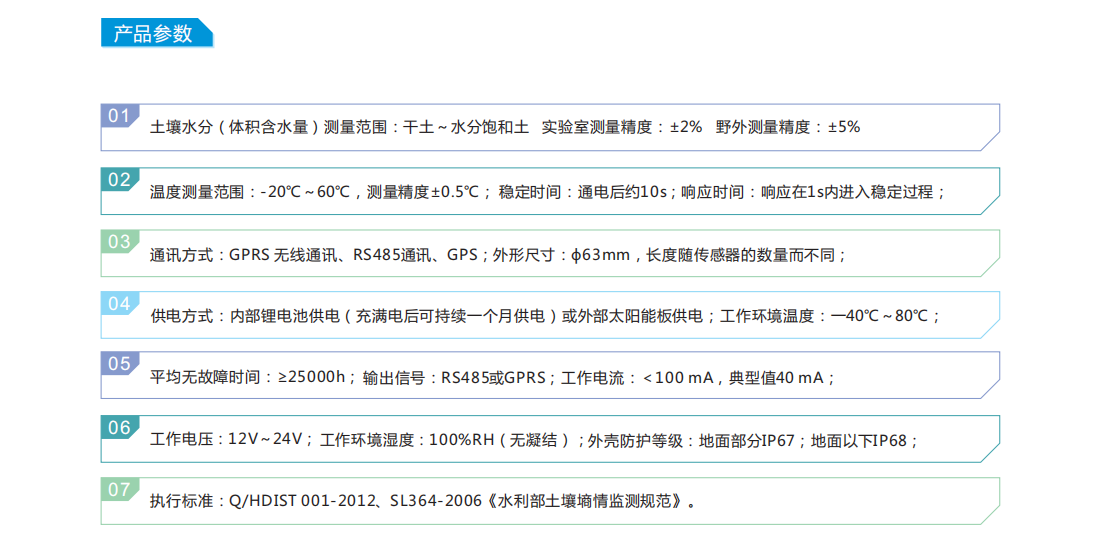
Task: Click the 02 teal number badge
Action: coord(119,180)
